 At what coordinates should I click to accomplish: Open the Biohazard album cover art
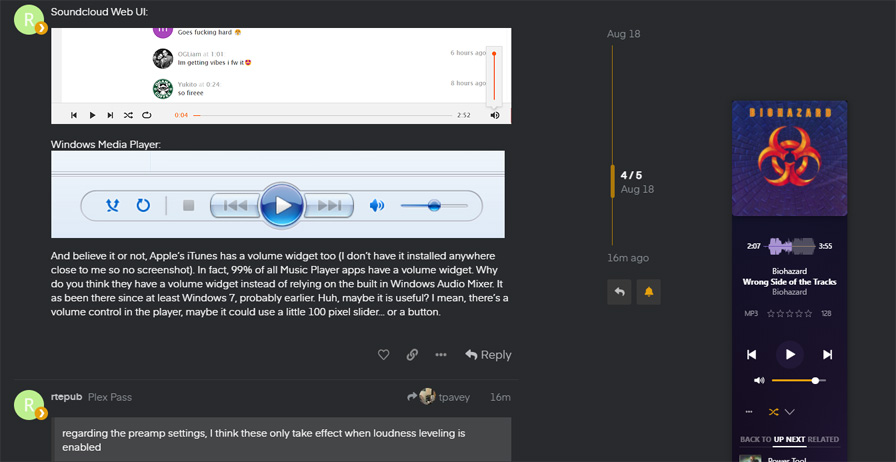[790, 158]
